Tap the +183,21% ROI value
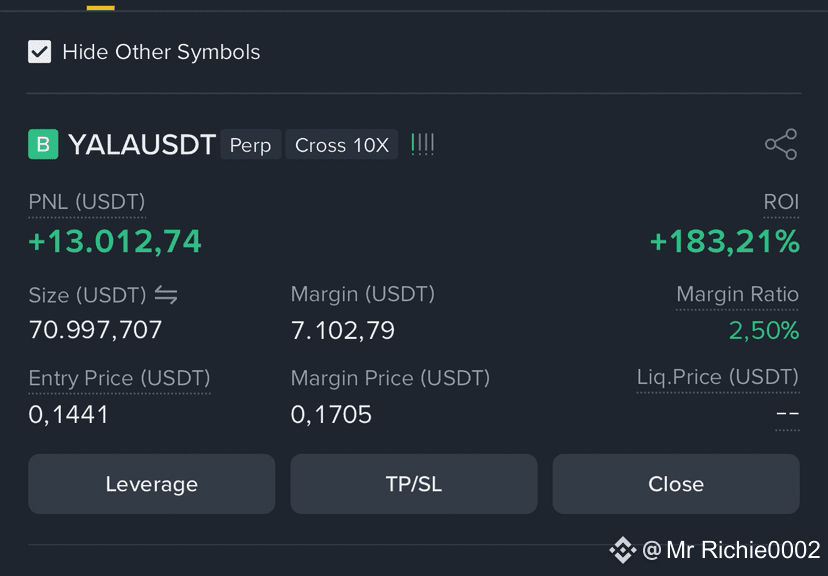828x576 pixels. pos(724,242)
